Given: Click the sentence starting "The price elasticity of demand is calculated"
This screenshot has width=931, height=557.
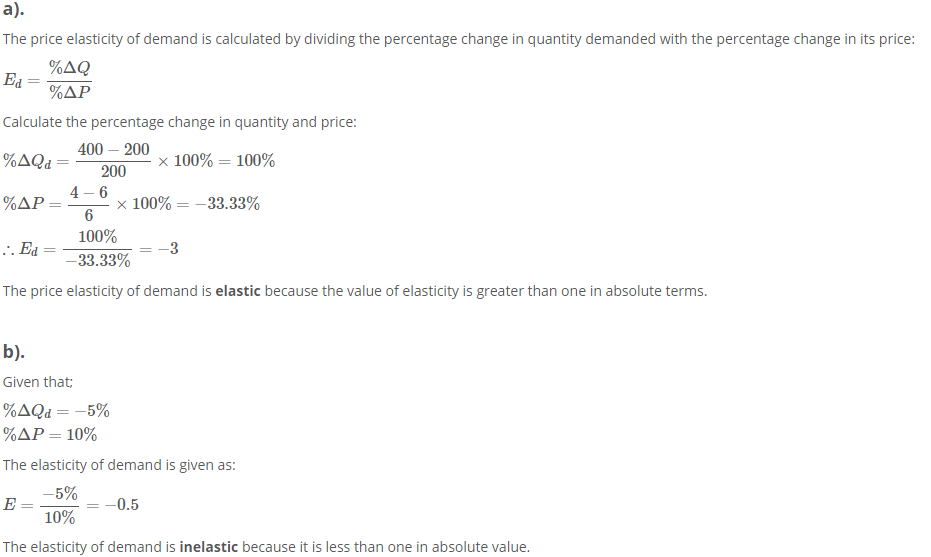Looking at the screenshot, I should coord(458,39).
